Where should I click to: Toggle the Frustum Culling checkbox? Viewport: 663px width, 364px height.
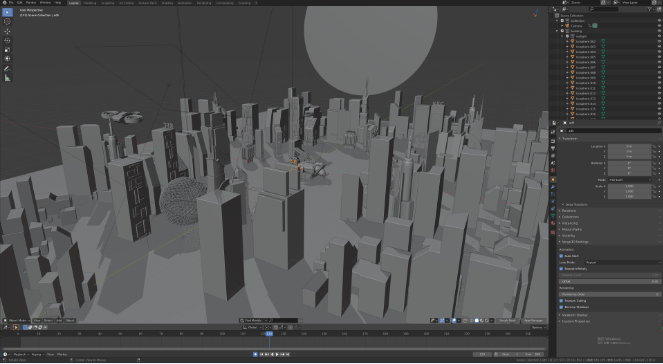pyautogui.click(x=561, y=301)
